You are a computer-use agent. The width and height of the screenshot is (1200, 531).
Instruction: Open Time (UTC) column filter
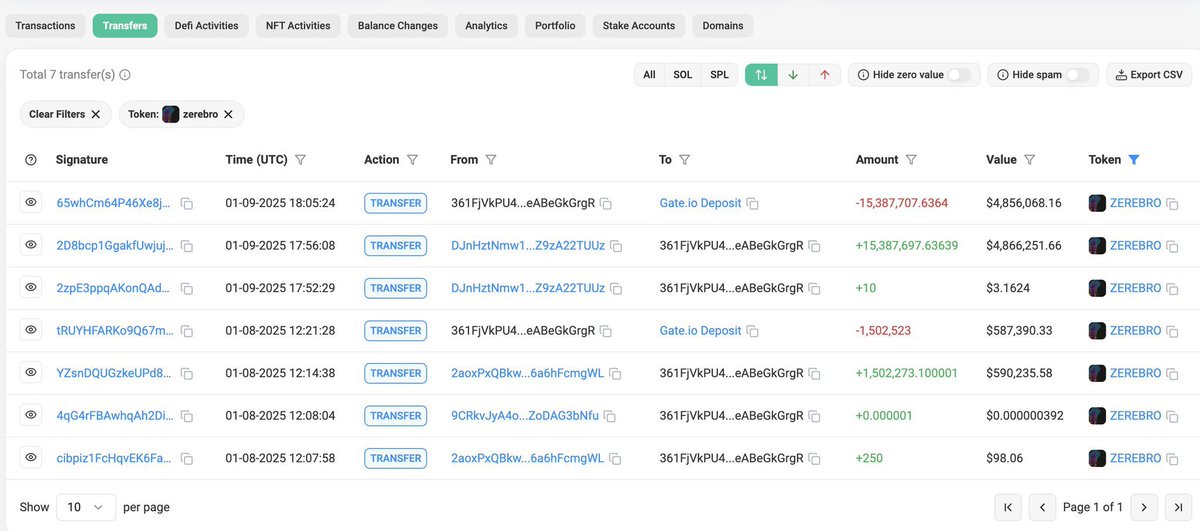[301, 160]
